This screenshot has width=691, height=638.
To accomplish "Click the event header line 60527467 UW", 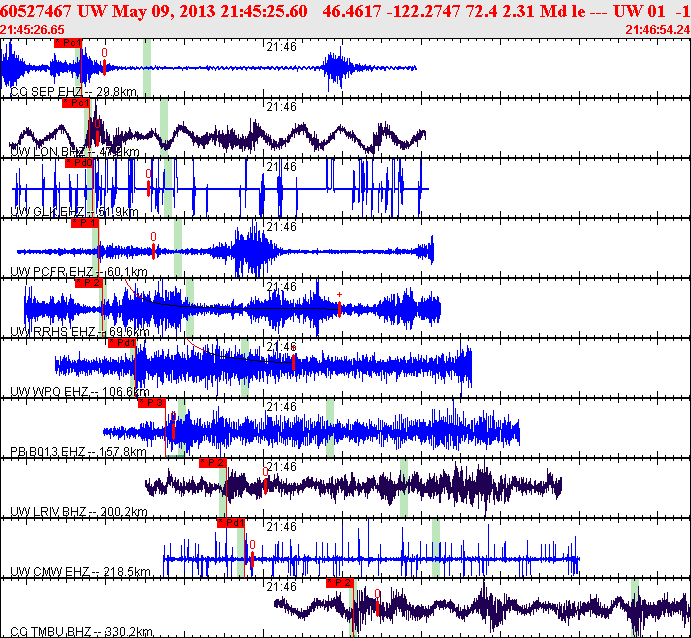I will click(x=346, y=11).
